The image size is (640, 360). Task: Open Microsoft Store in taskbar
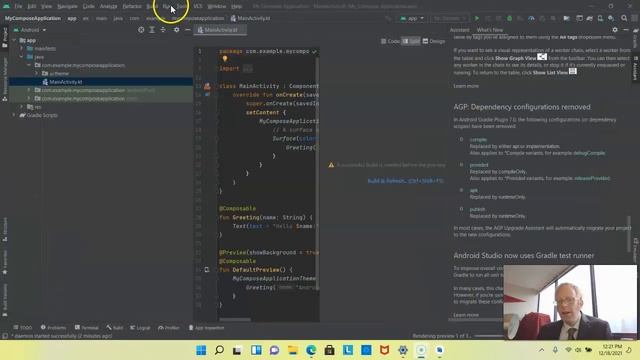coord(329,350)
